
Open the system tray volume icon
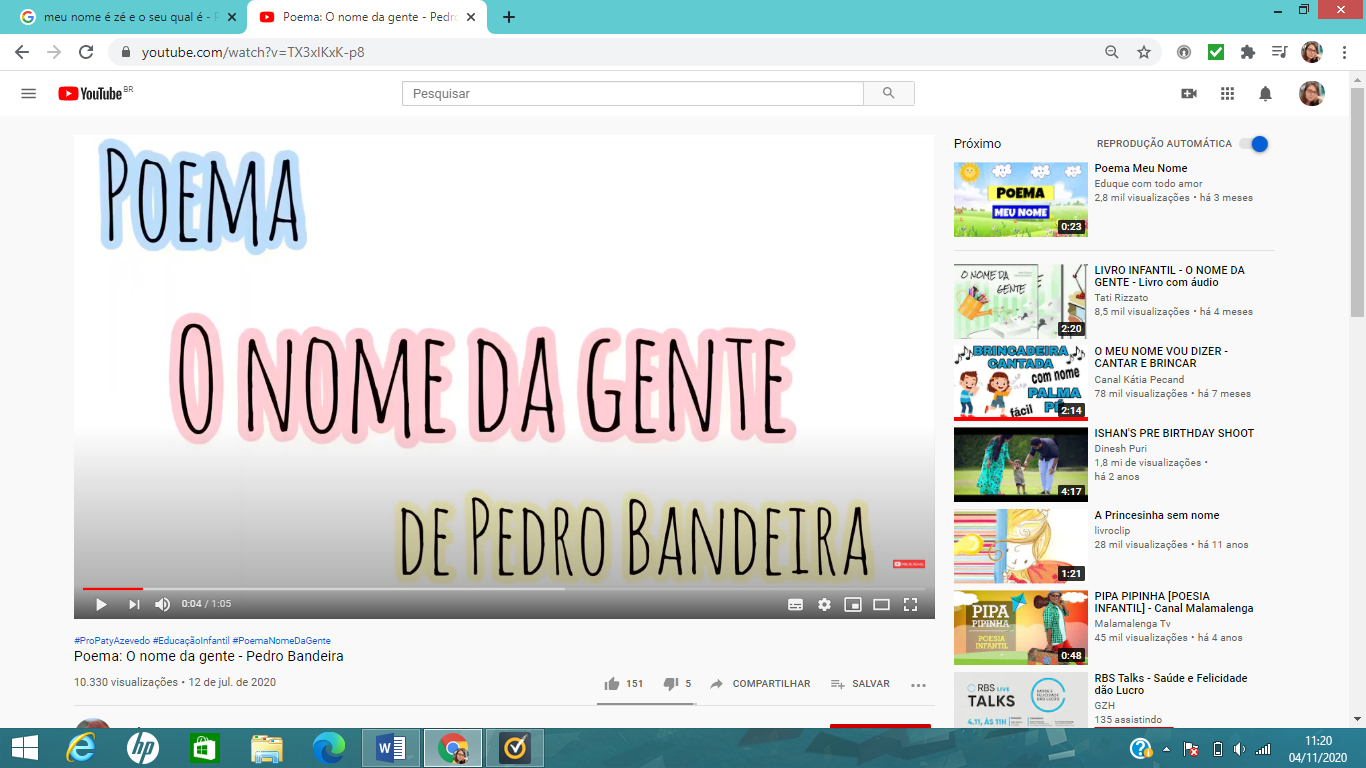pos(1240,749)
